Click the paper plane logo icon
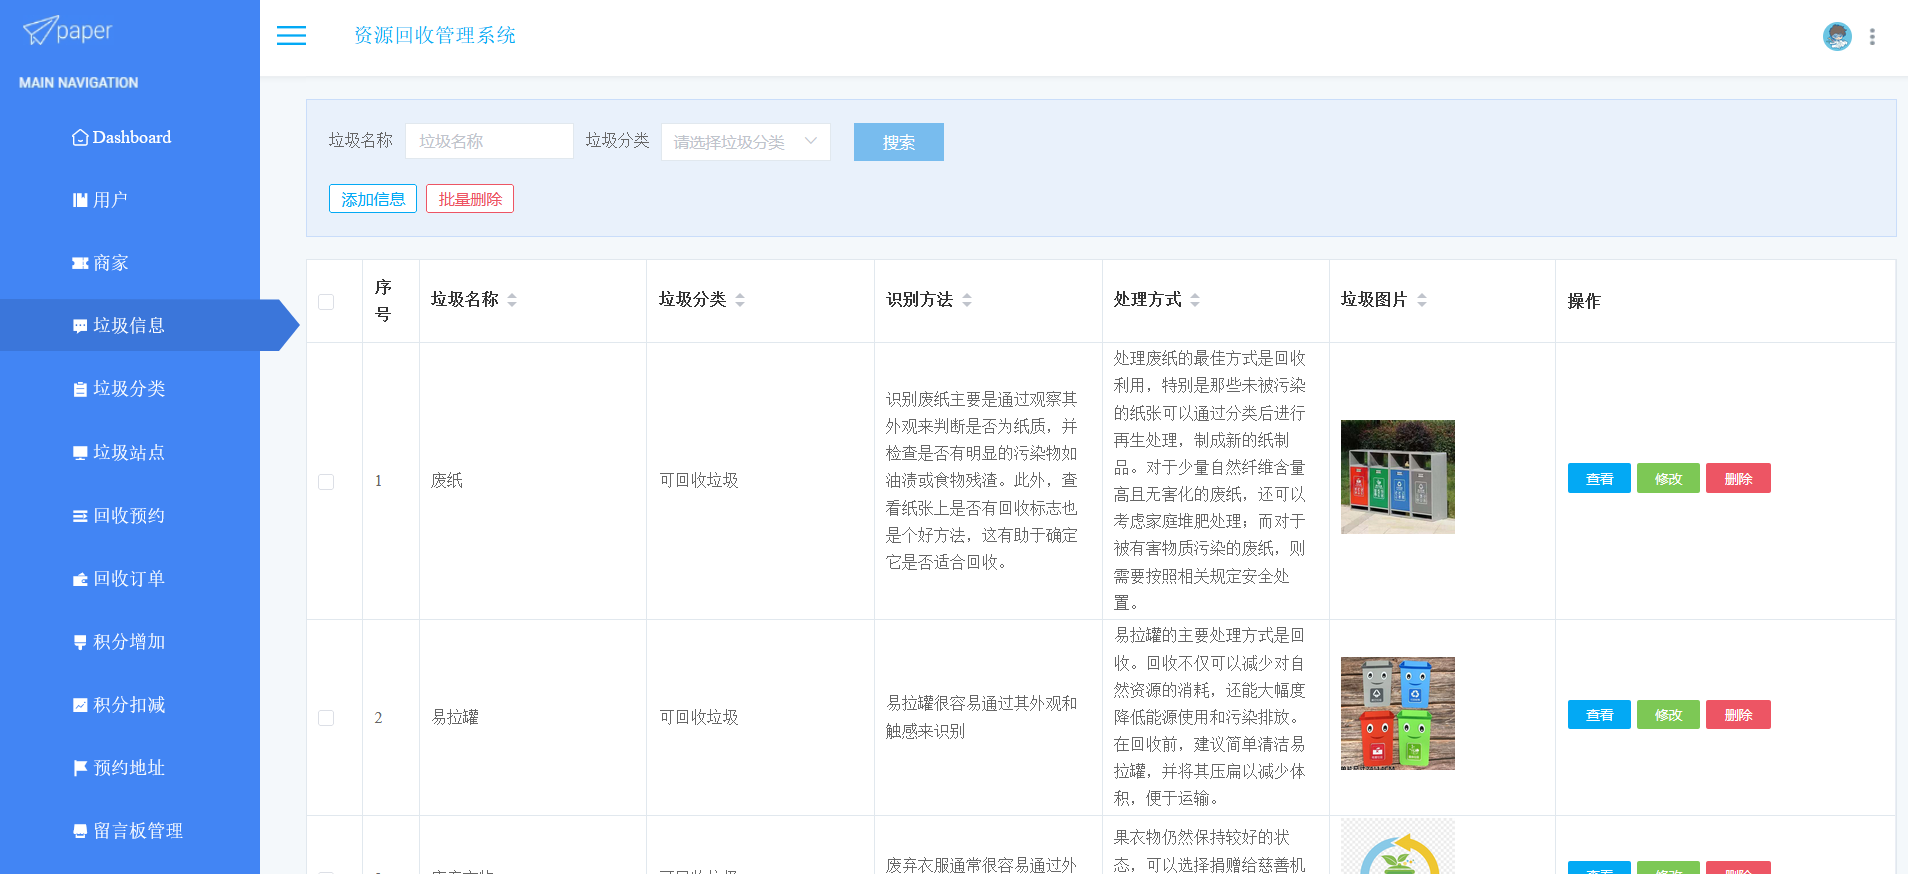Screen dimensions: 1908x874 click(x=39, y=31)
